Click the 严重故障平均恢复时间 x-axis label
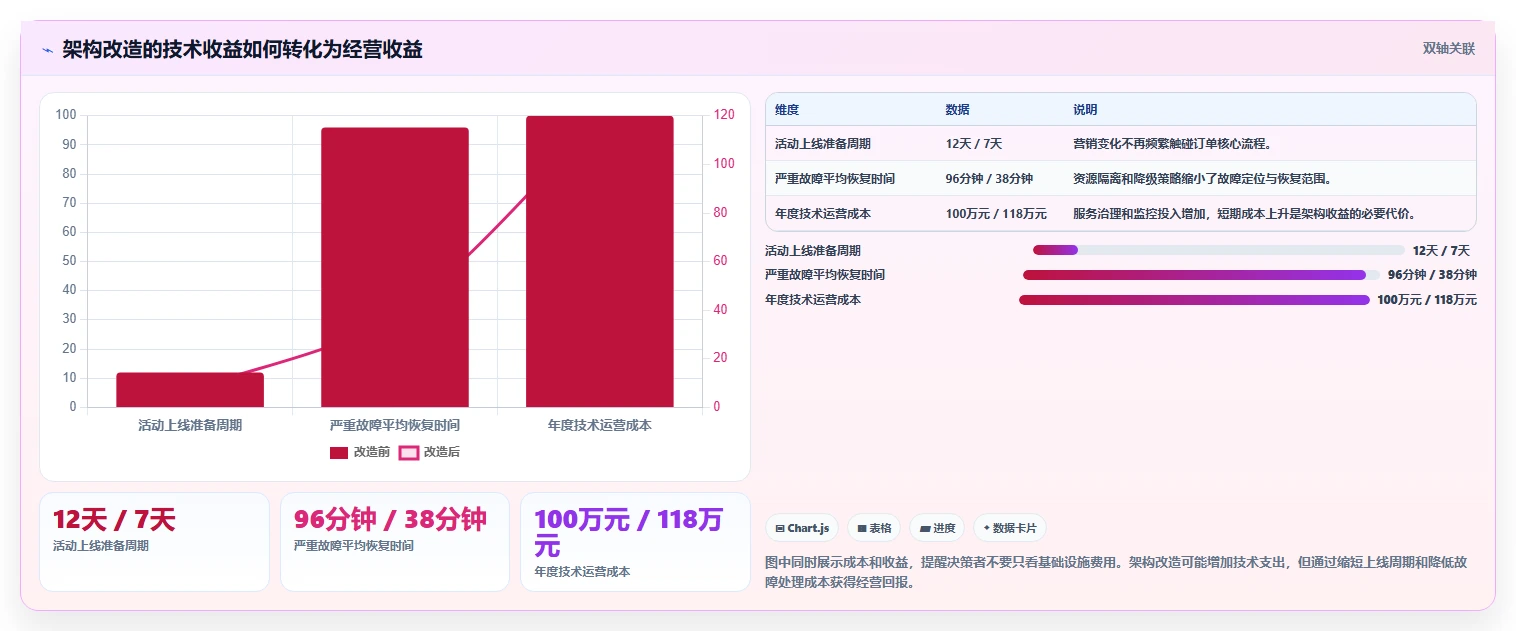The image size is (1516, 631). 395,425
